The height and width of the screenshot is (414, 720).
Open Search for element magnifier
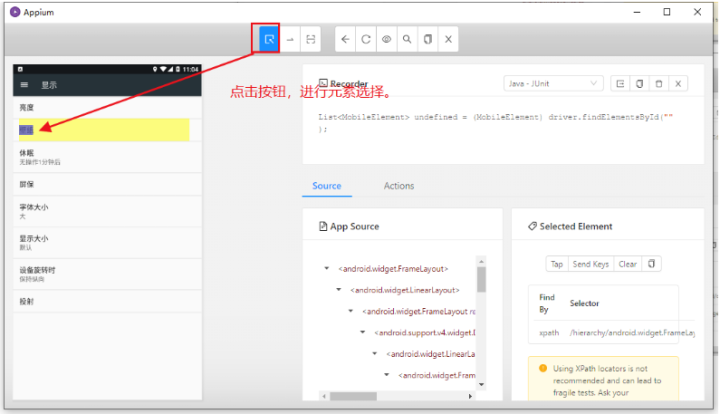point(407,39)
